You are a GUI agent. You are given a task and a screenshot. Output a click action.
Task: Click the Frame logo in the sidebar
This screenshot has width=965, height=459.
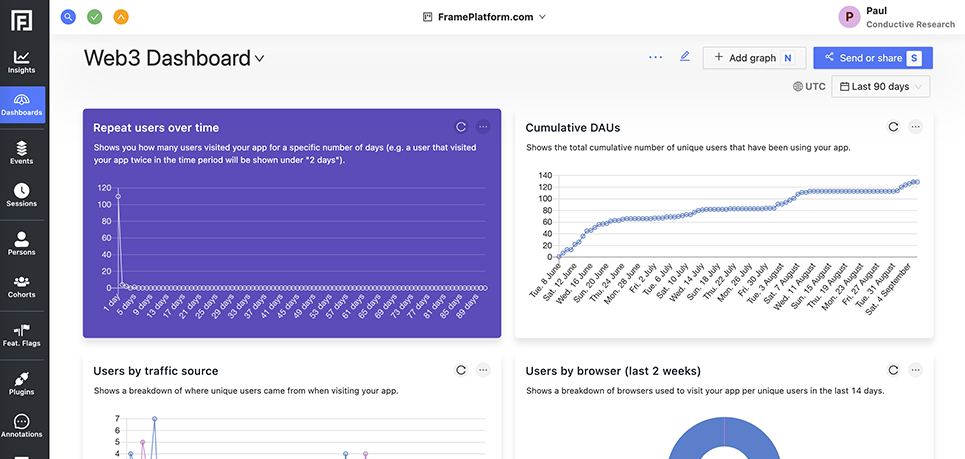(x=22, y=19)
